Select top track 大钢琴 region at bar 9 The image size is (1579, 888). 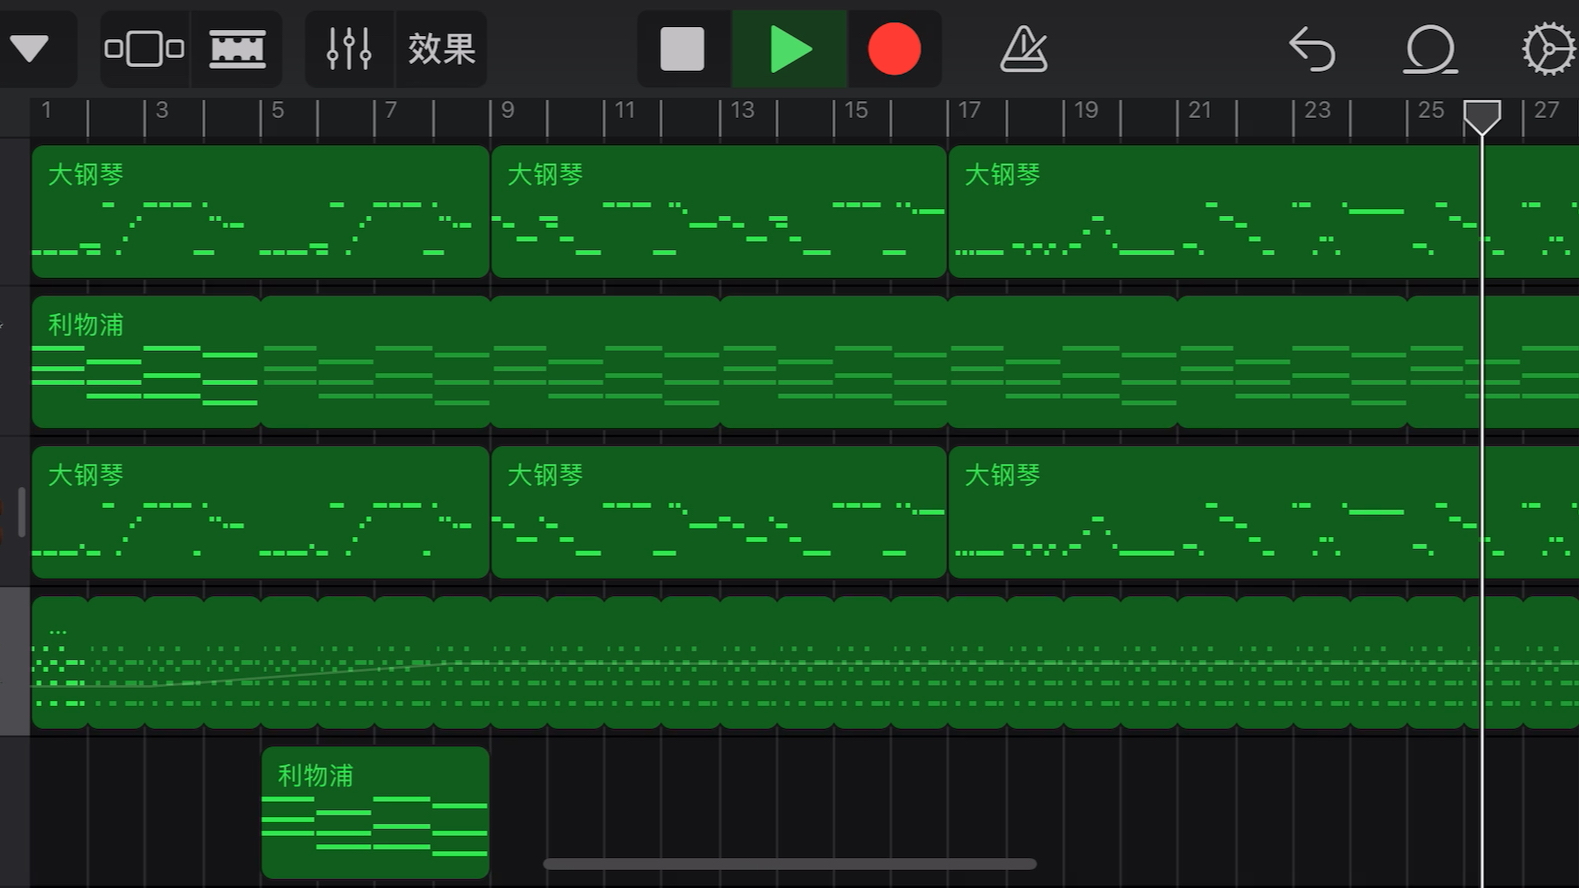pos(719,211)
